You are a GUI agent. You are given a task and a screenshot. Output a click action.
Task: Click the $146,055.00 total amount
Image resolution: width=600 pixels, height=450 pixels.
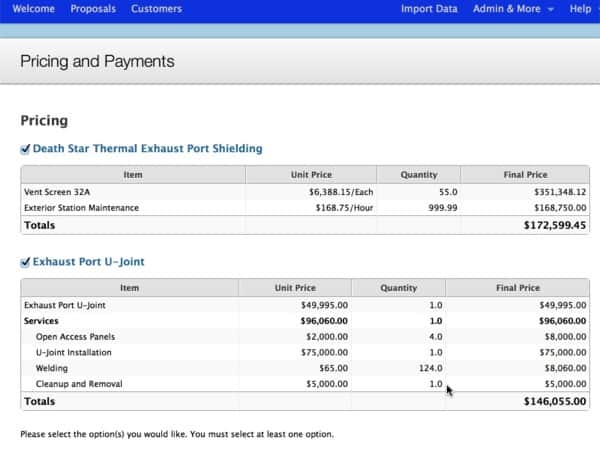(555, 401)
